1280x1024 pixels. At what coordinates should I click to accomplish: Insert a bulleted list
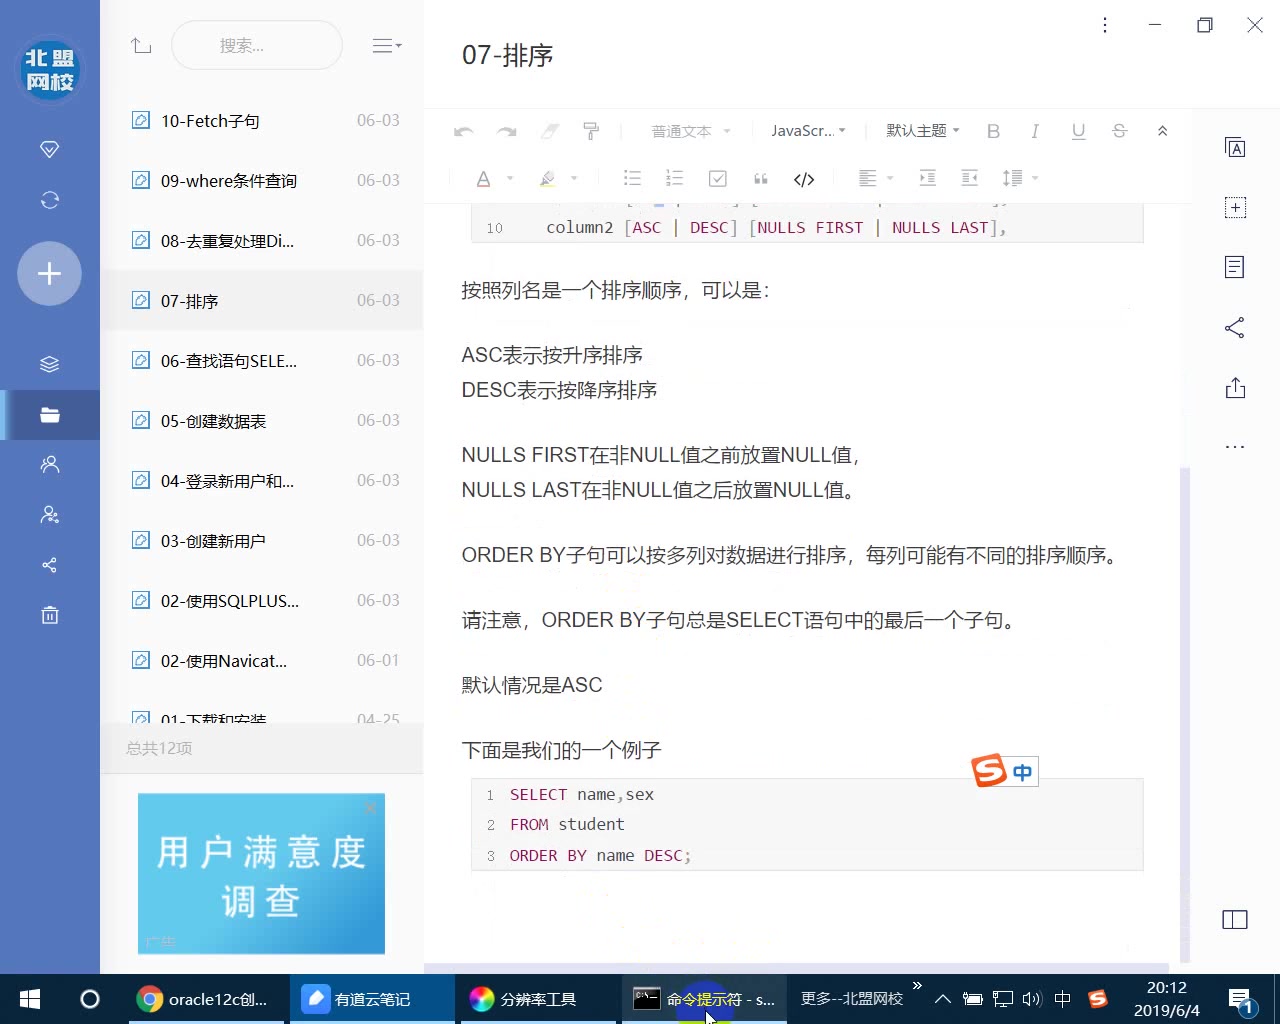[632, 178]
